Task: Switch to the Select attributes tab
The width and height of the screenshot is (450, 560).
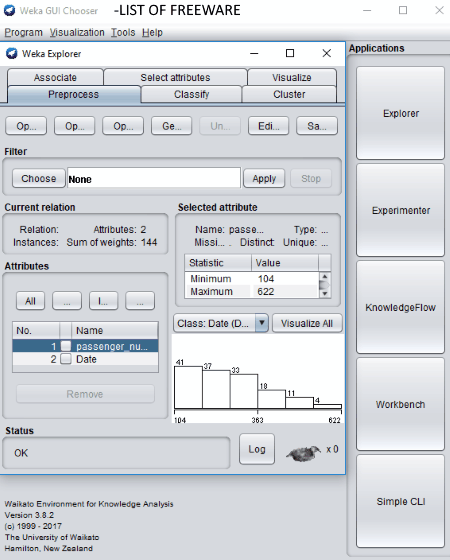Action: 175,77
